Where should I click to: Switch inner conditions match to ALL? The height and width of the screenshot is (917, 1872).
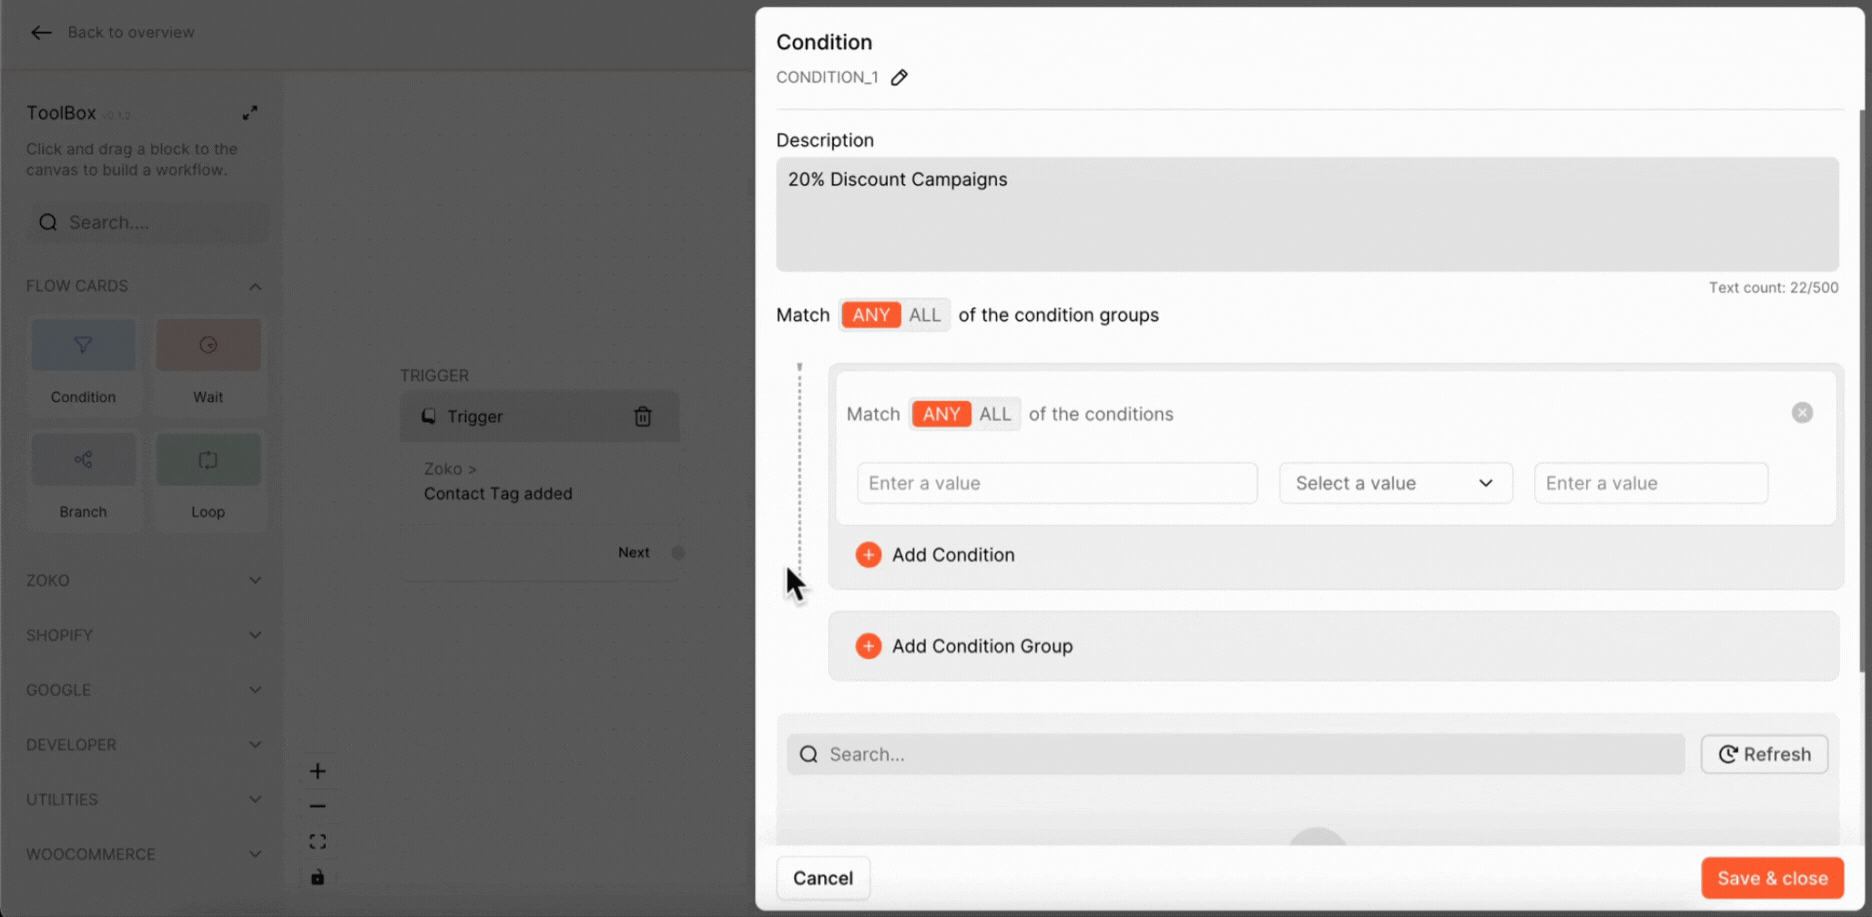tap(995, 414)
